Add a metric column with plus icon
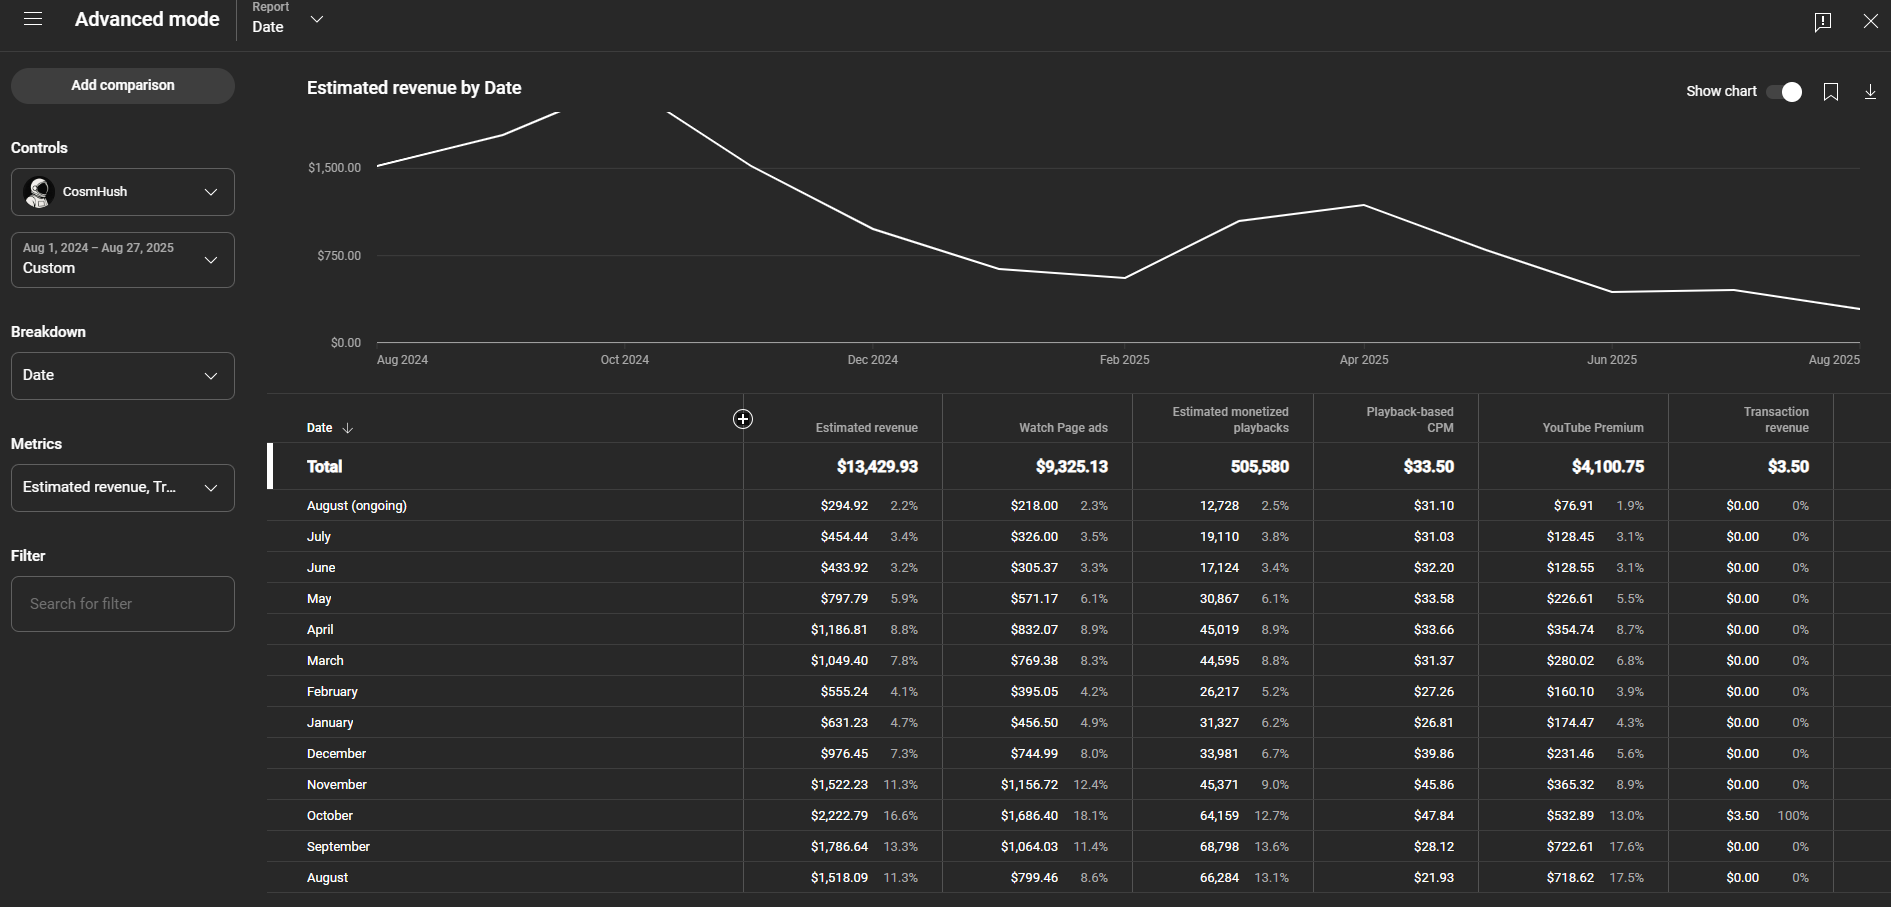The image size is (1891, 907). tap(743, 419)
